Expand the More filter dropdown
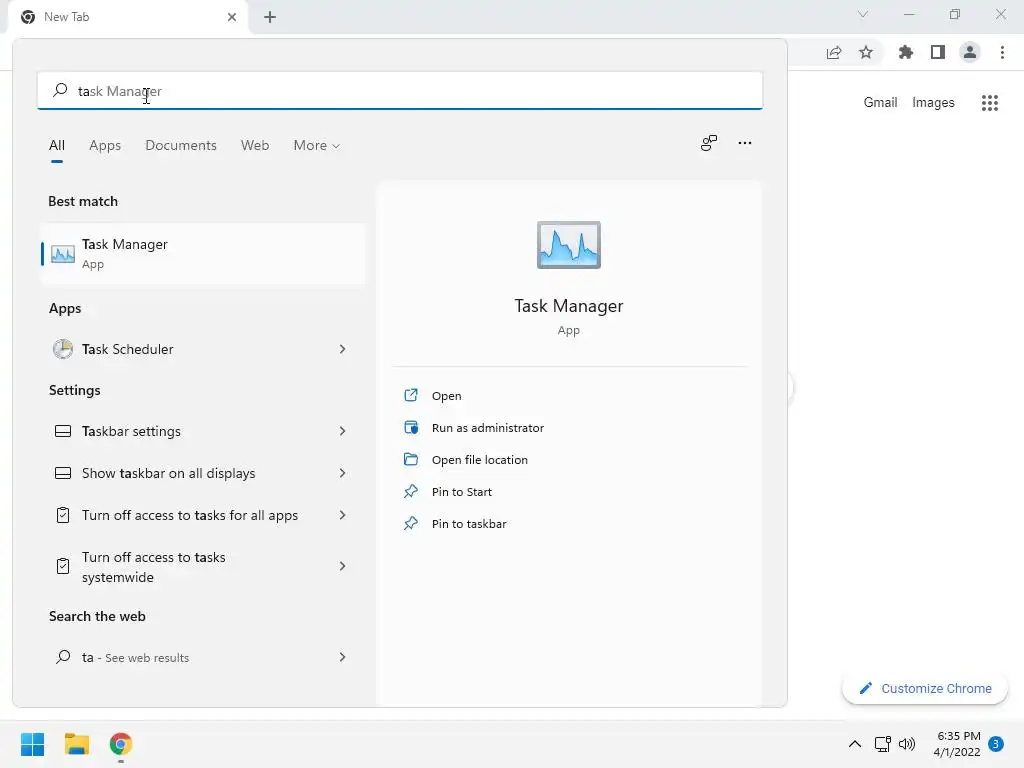This screenshot has height=768, width=1024. point(317,145)
